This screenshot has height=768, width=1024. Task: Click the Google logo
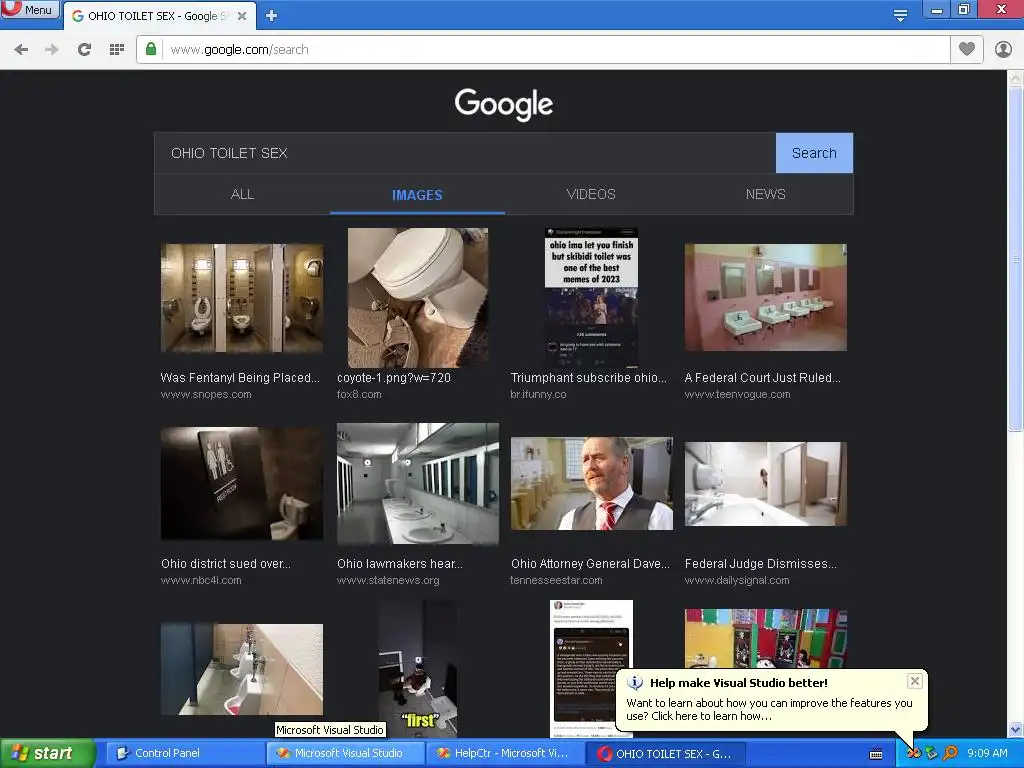tap(504, 104)
